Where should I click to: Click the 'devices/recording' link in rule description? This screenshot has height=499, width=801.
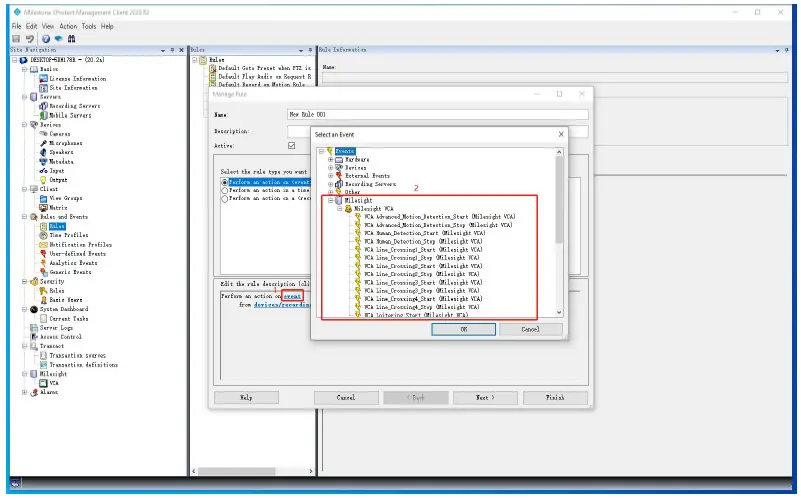tap(281, 305)
